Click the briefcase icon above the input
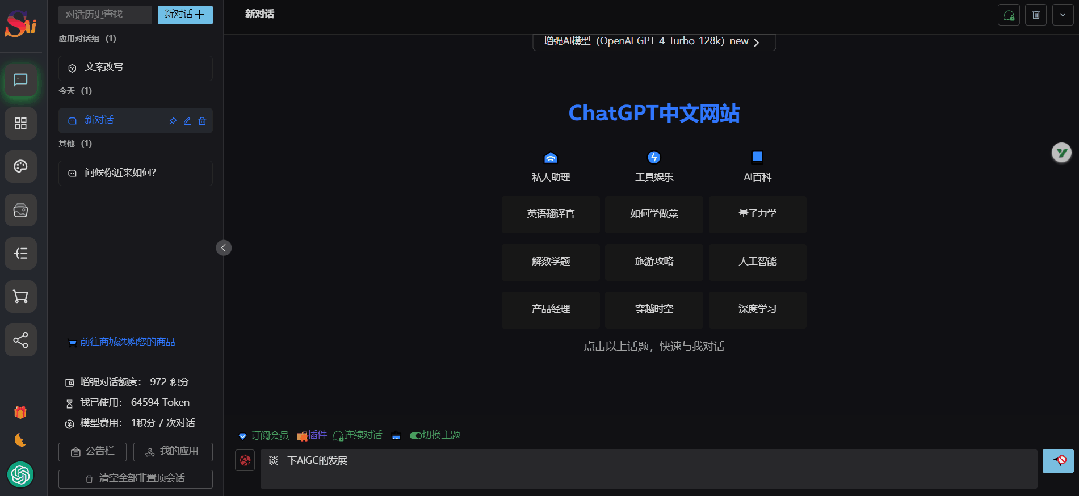The image size is (1079, 496). click(x=396, y=435)
